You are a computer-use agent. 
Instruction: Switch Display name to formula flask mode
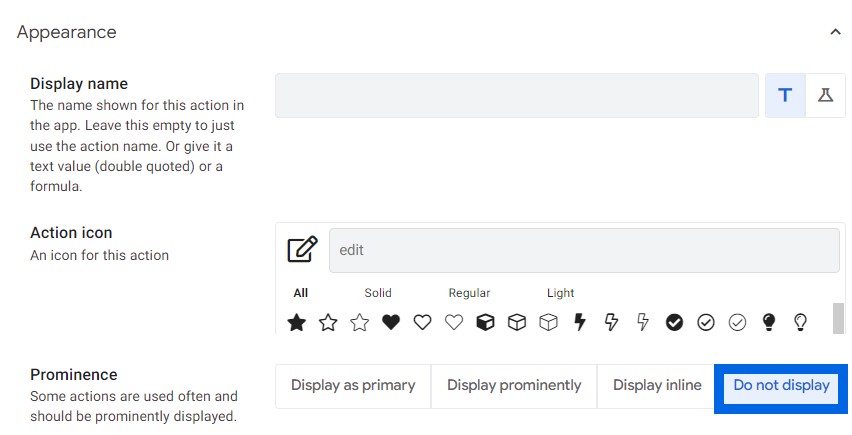click(825, 96)
